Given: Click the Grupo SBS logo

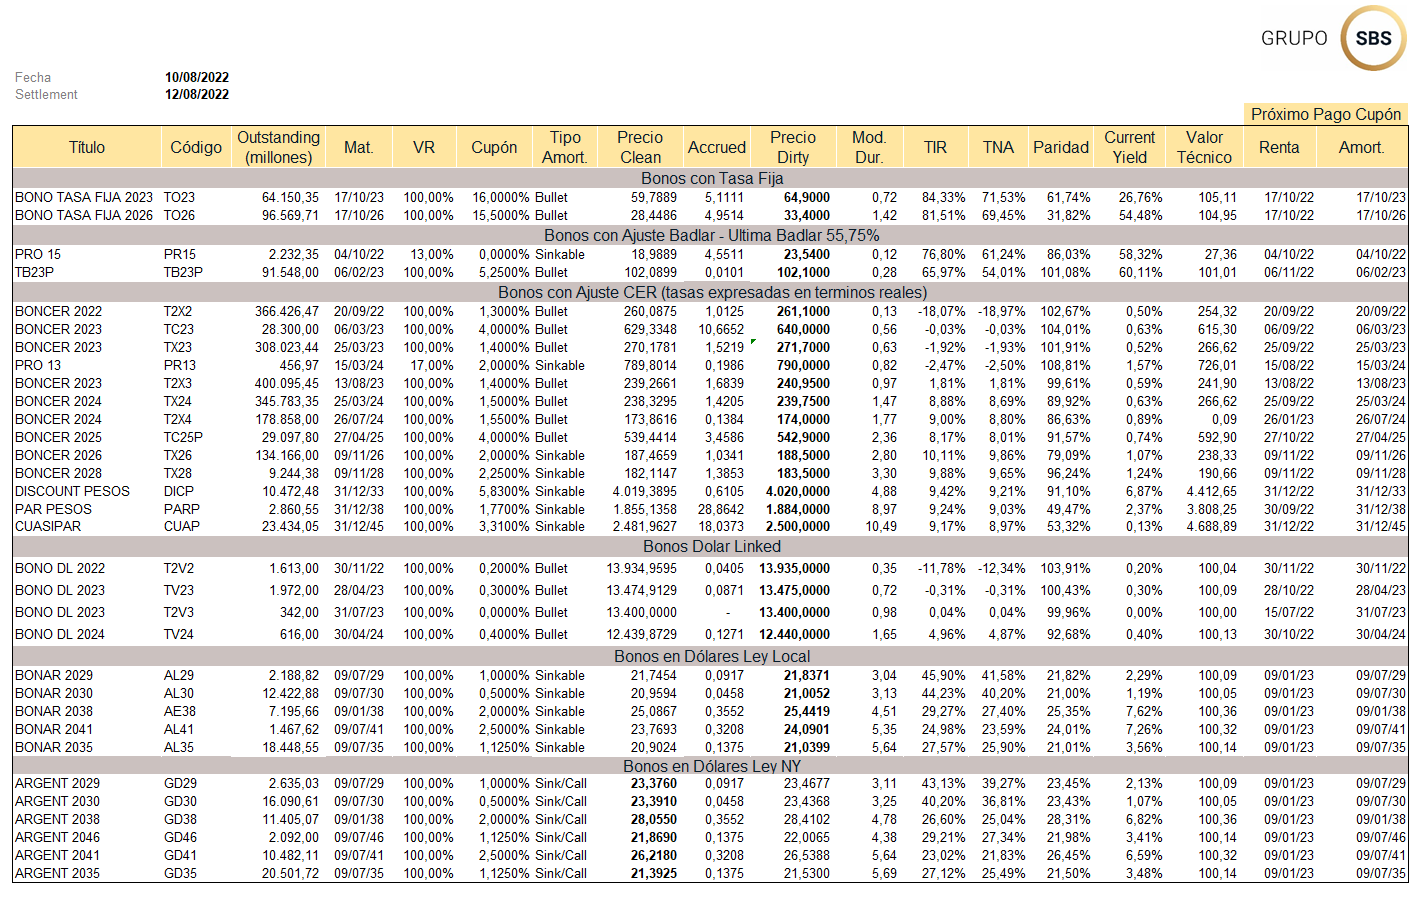Looking at the screenshot, I should click(1333, 38).
